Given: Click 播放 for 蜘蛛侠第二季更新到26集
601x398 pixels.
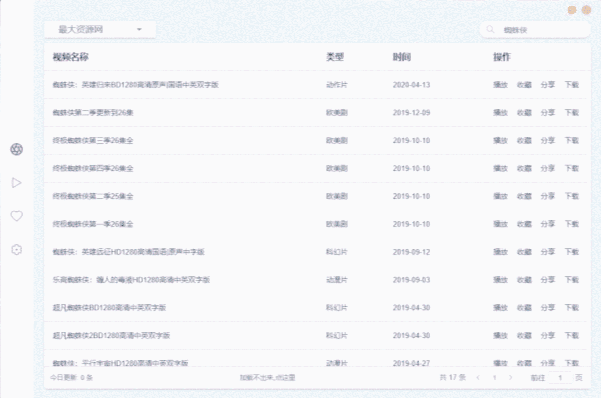Looking at the screenshot, I should [x=500, y=113].
